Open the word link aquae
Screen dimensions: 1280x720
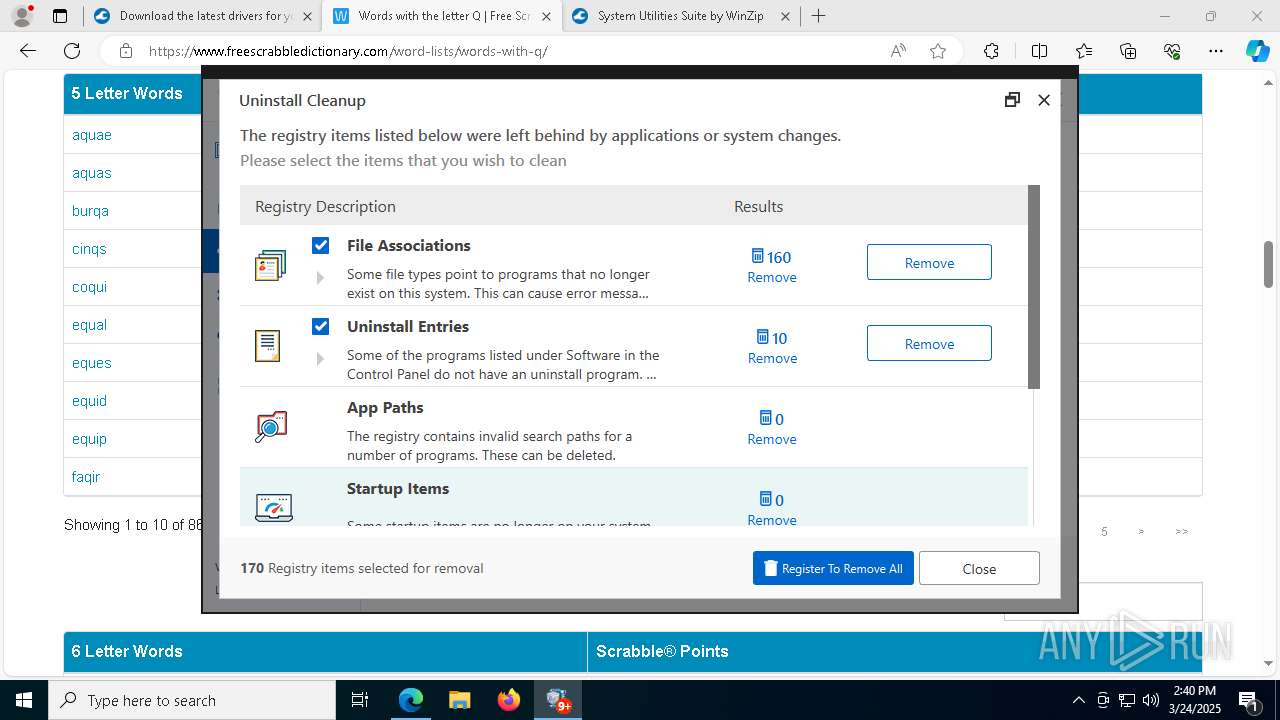point(92,135)
